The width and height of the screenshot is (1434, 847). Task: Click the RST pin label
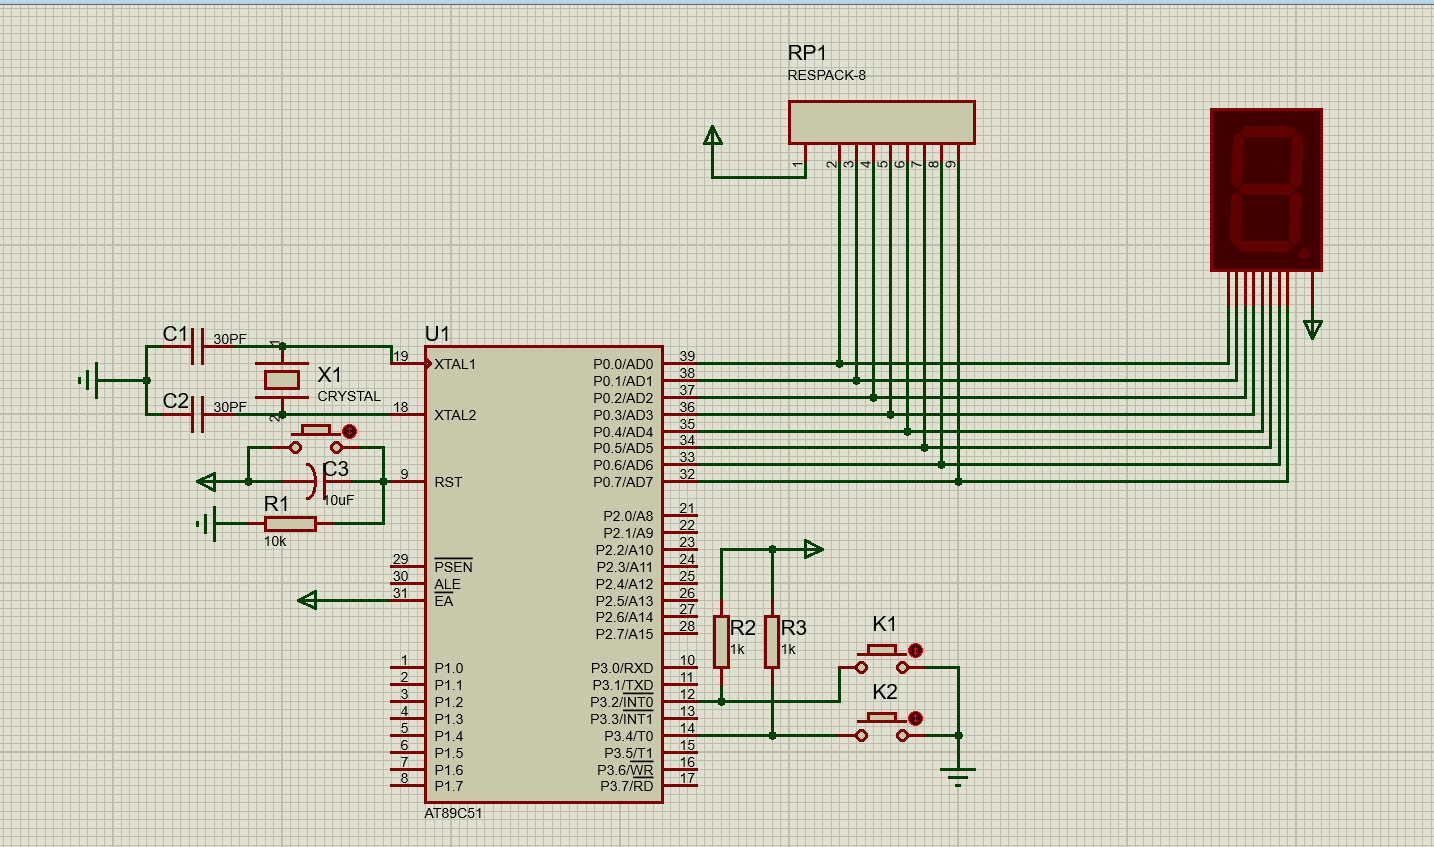pyautogui.click(x=448, y=482)
